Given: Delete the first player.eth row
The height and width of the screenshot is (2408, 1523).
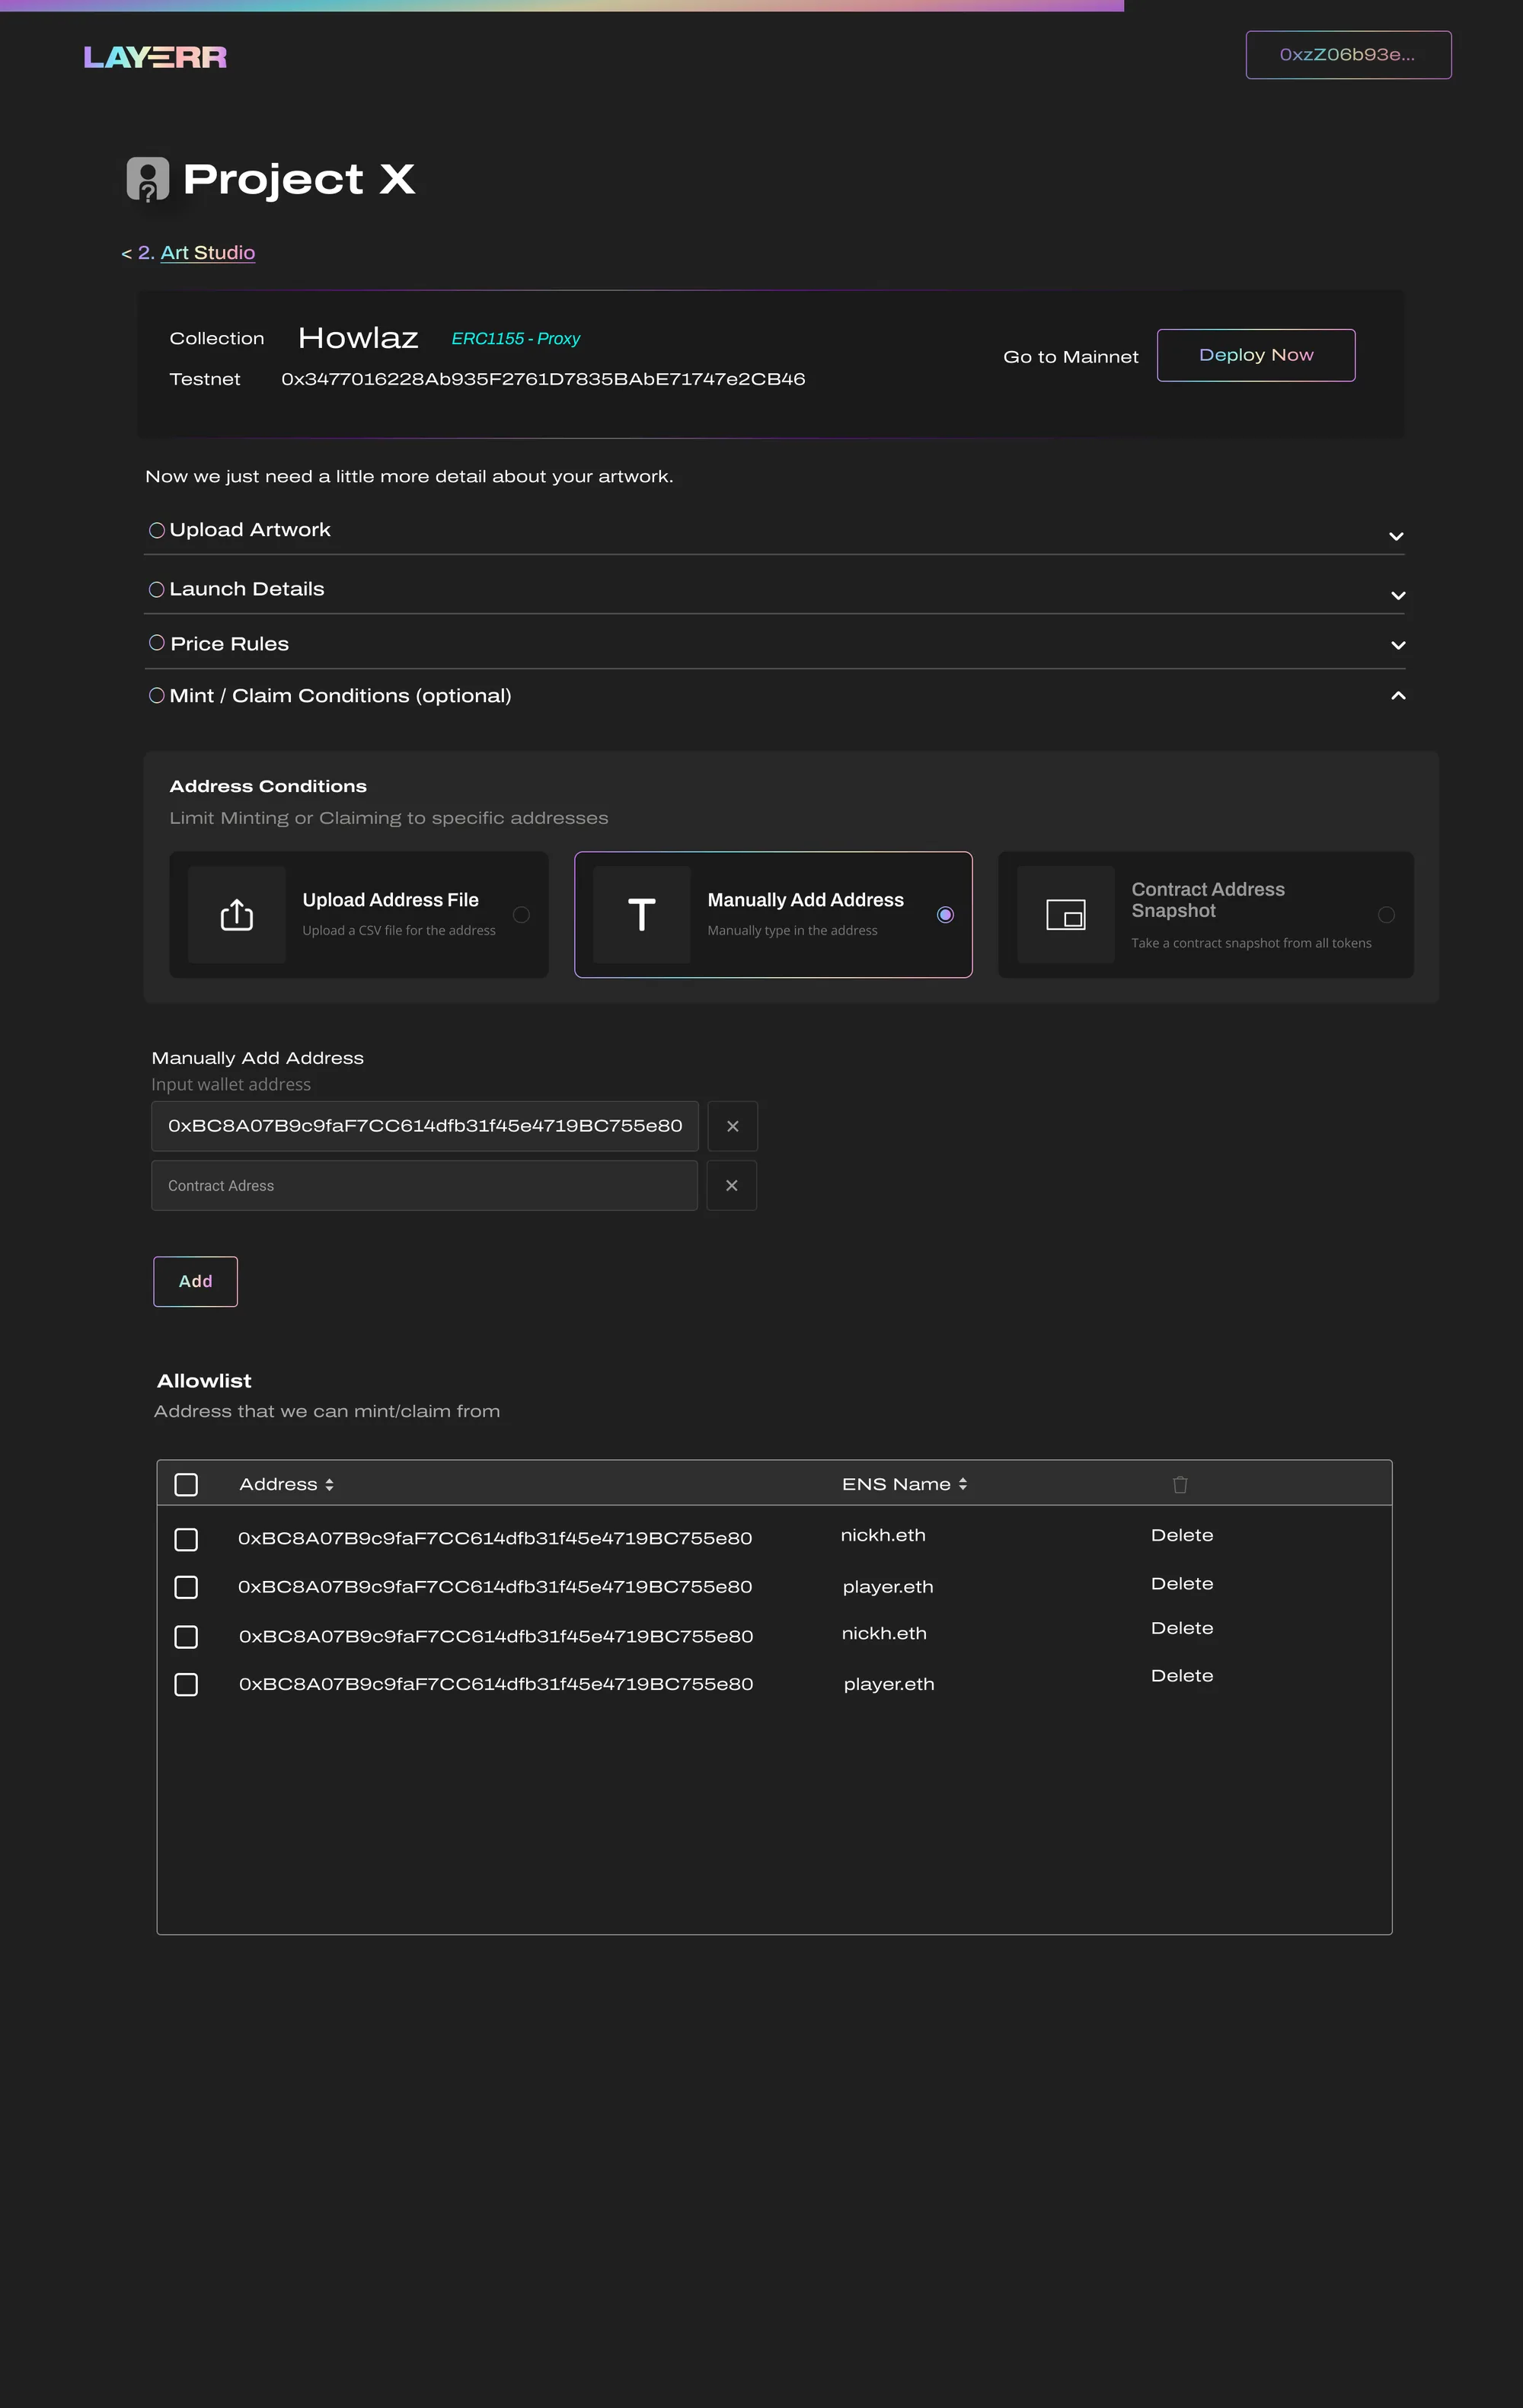Looking at the screenshot, I should point(1182,1583).
